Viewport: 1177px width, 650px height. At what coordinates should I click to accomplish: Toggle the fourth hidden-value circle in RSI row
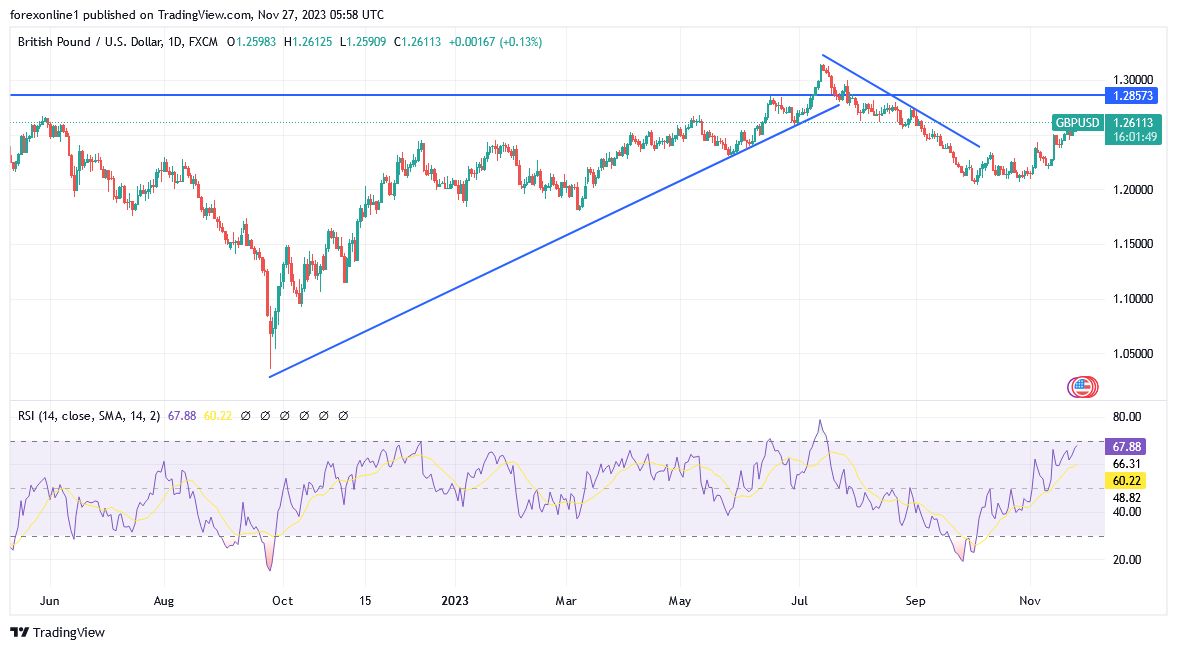point(305,414)
